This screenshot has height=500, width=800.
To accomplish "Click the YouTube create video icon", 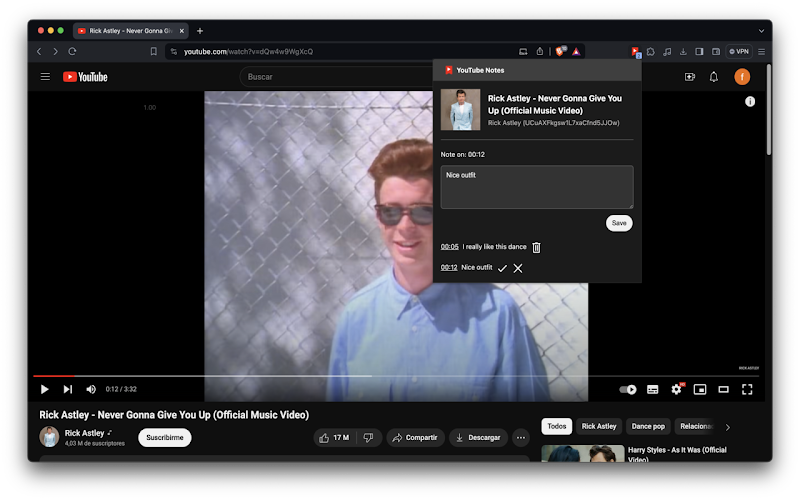I will 690,77.
